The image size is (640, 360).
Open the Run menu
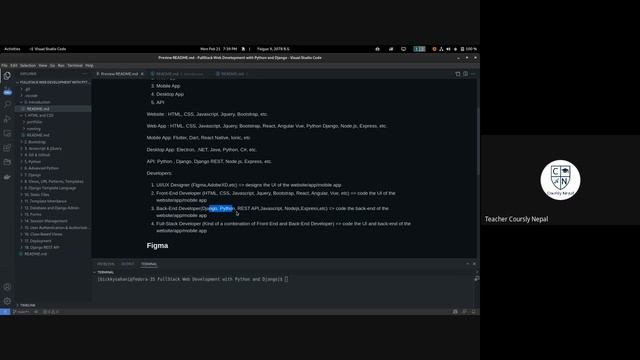click(61, 65)
